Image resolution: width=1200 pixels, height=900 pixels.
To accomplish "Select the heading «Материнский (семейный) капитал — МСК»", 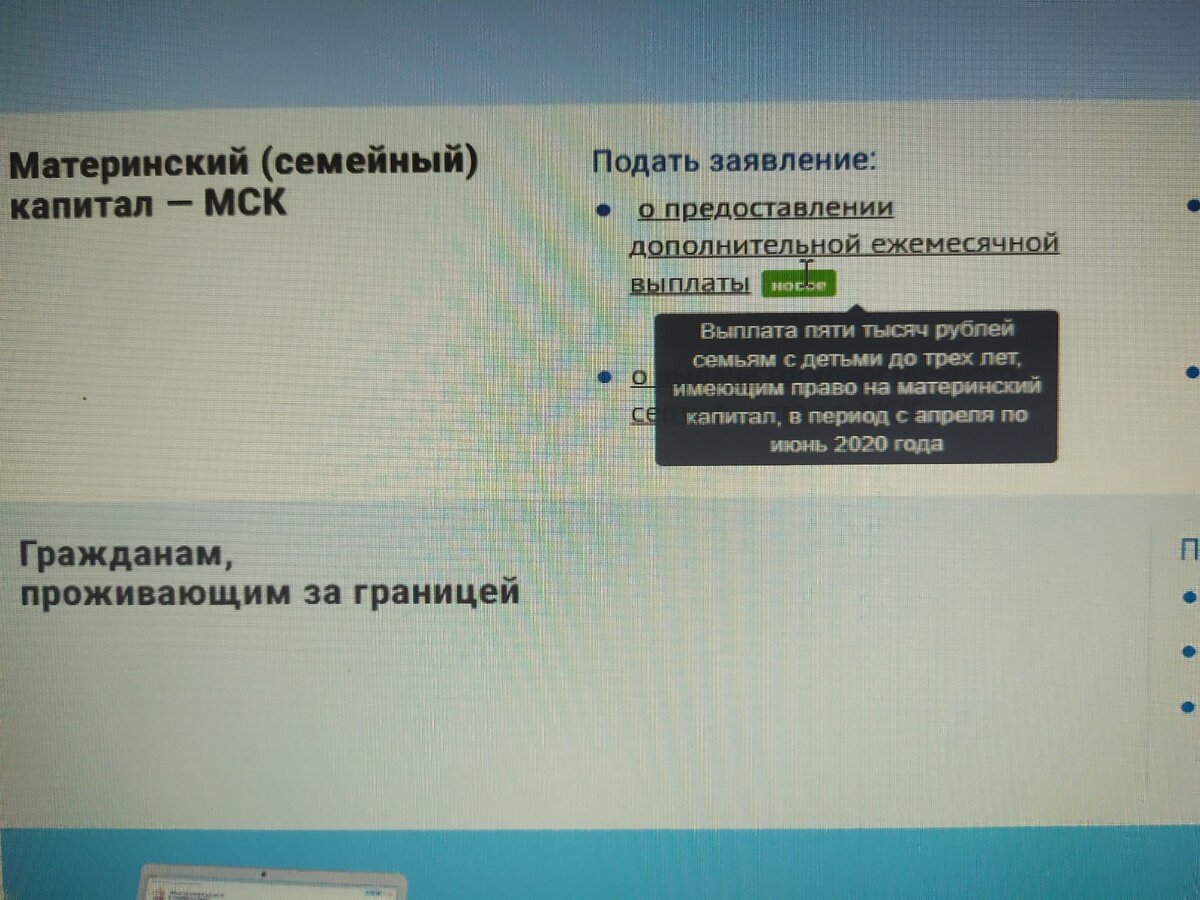I will (x=243, y=180).
